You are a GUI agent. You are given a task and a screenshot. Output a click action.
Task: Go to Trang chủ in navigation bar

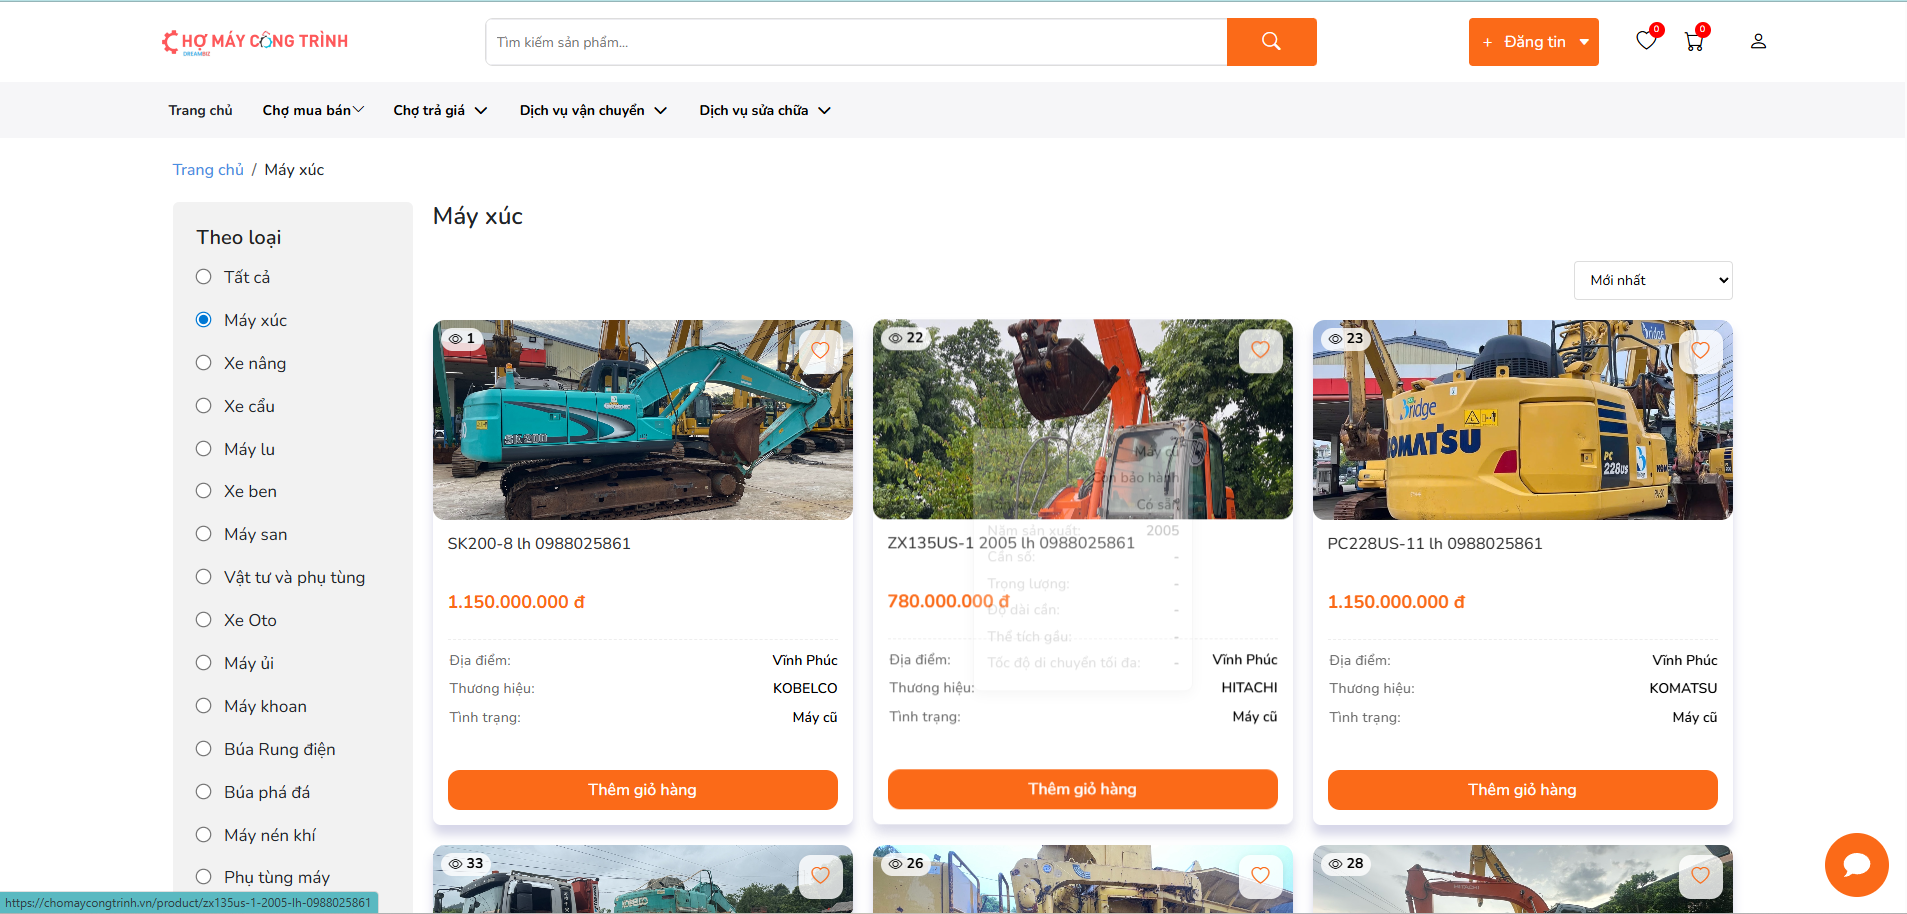tap(200, 111)
